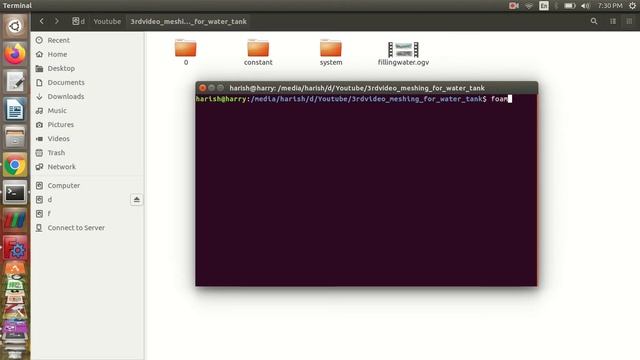Open the Ubuntu Dash search launcher
Viewport: 640px width, 360px height.
tap(15, 27)
